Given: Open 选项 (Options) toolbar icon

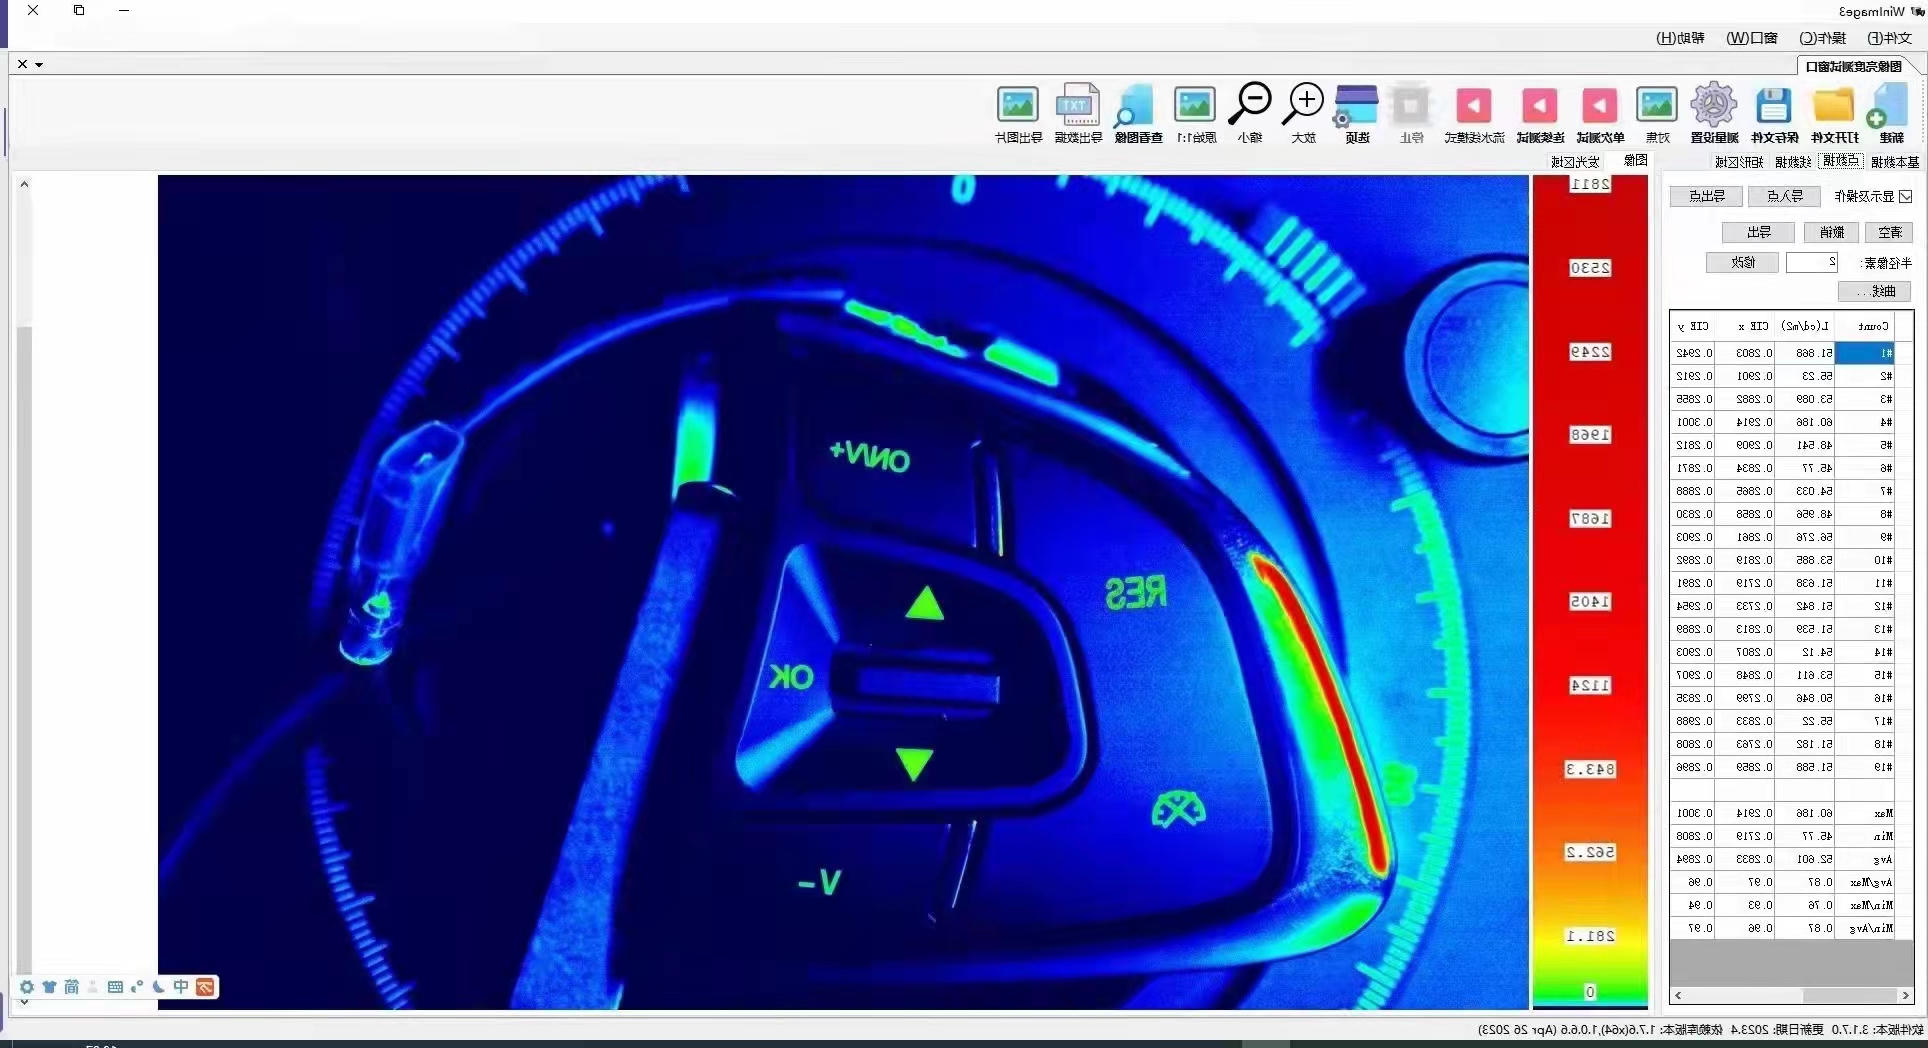Looking at the screenshot, I should (x=1357, y=105).
